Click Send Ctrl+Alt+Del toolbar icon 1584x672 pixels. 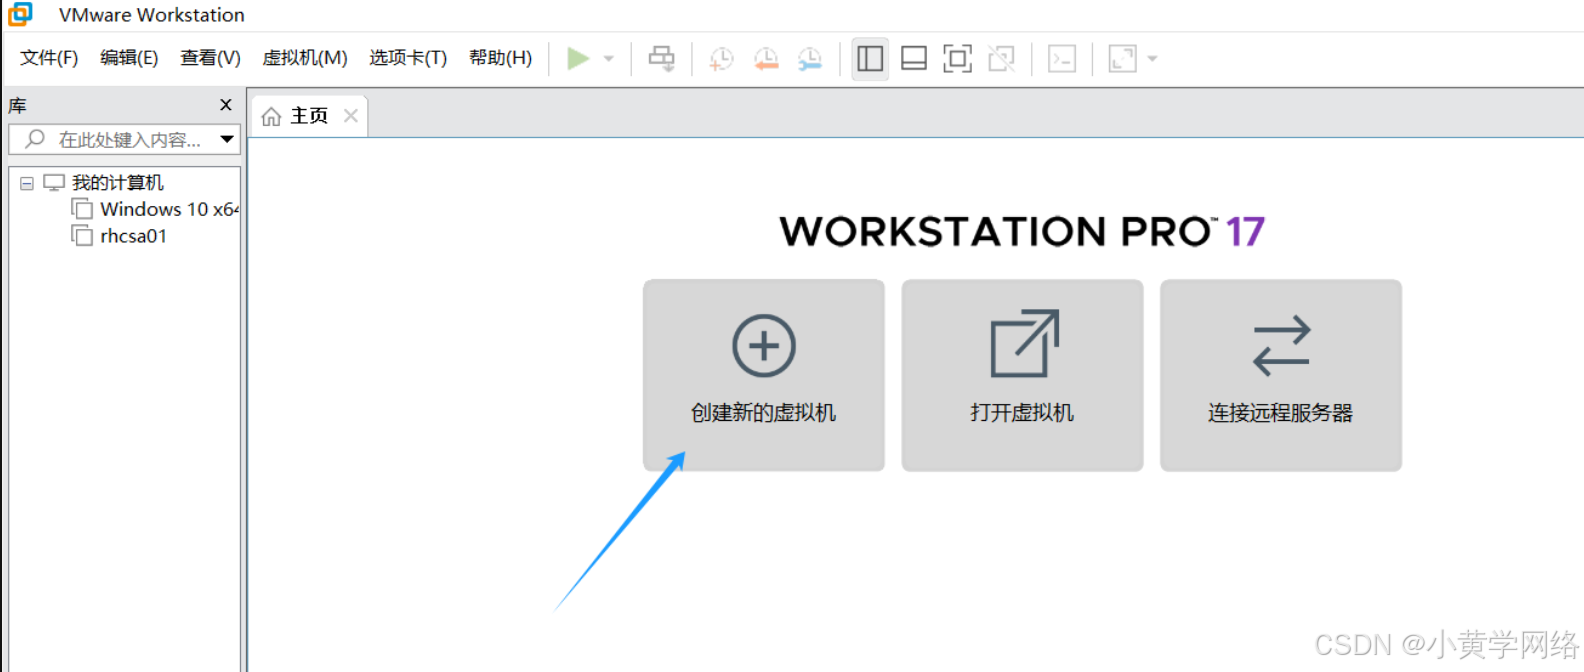tap(661, 58)
